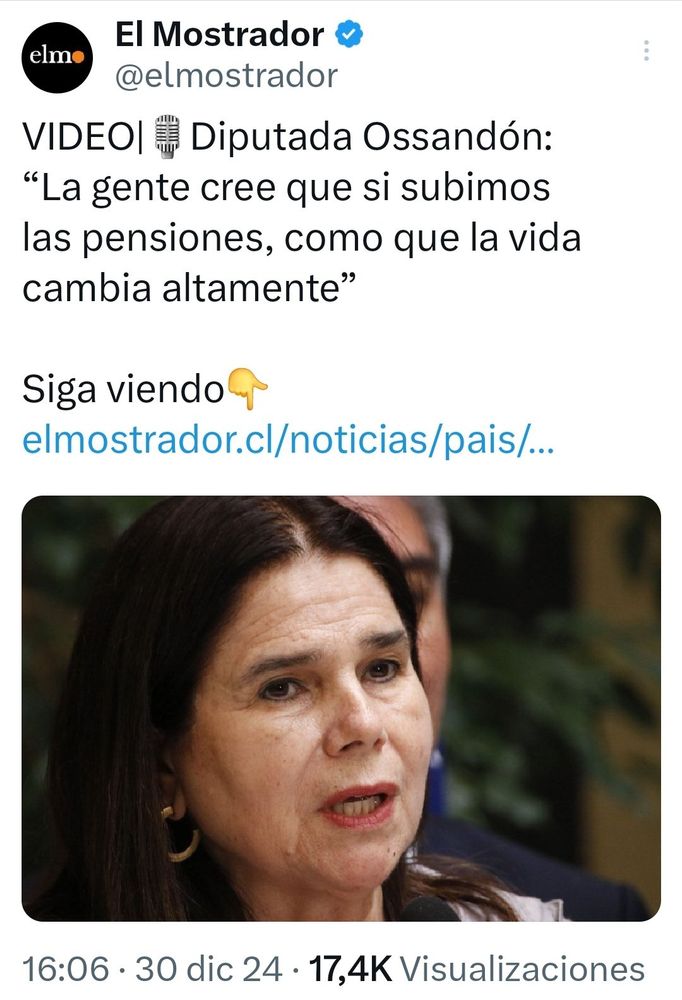Click the pointing hand emoji

[x=248, y=388]
